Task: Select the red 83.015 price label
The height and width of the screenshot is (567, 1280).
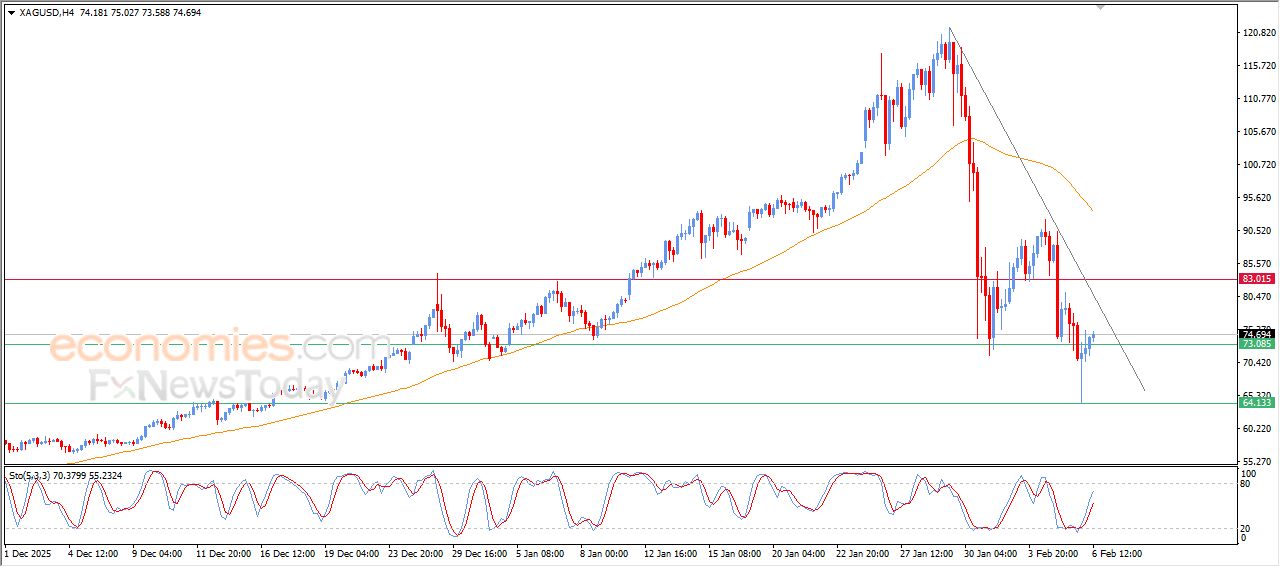Action: tap(1256, 279)
